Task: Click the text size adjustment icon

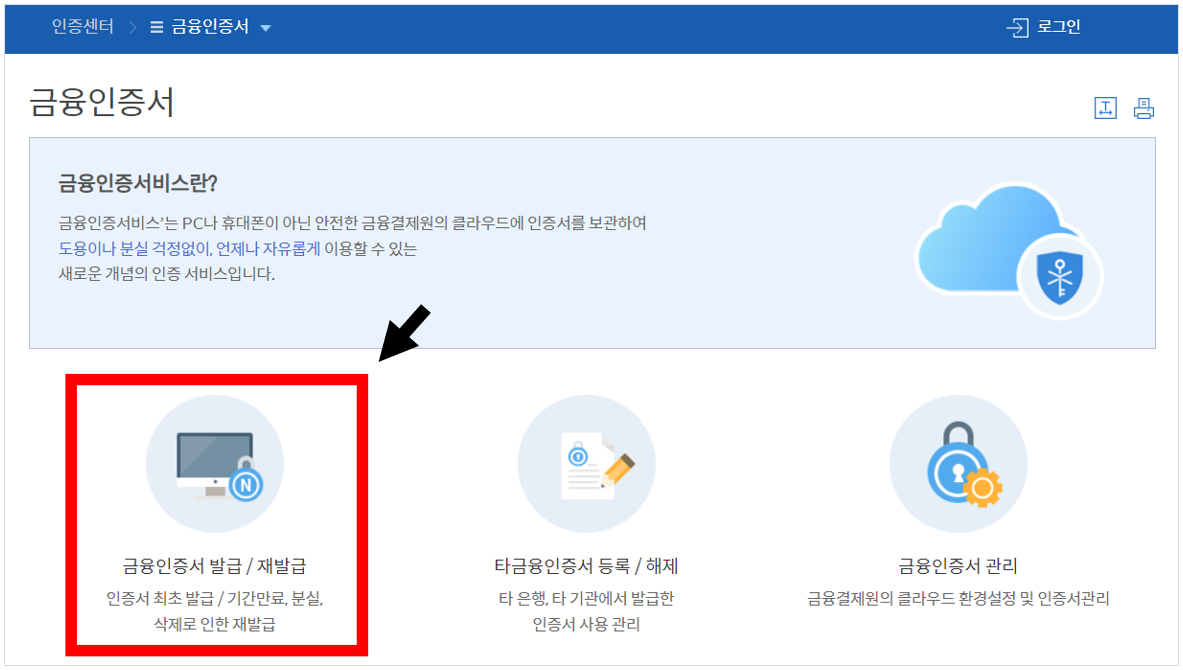Action: pyautogui.click(x=1105, y=107)
